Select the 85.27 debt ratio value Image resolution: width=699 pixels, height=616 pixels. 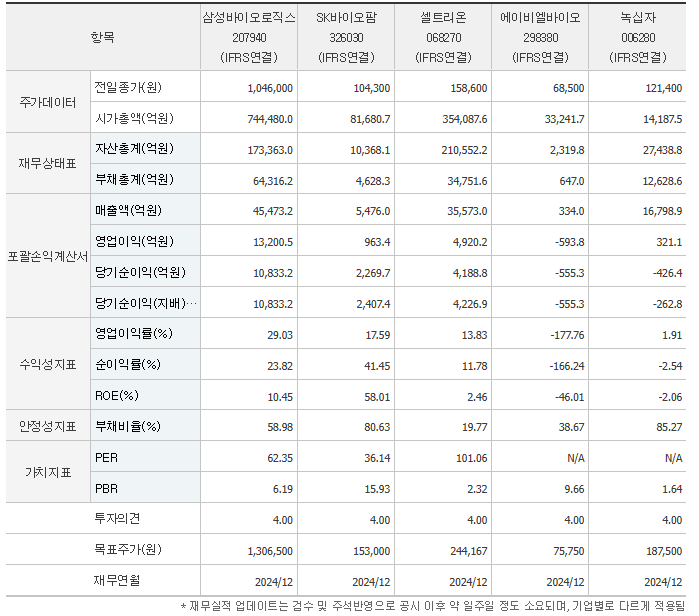(x=669, y=427)
